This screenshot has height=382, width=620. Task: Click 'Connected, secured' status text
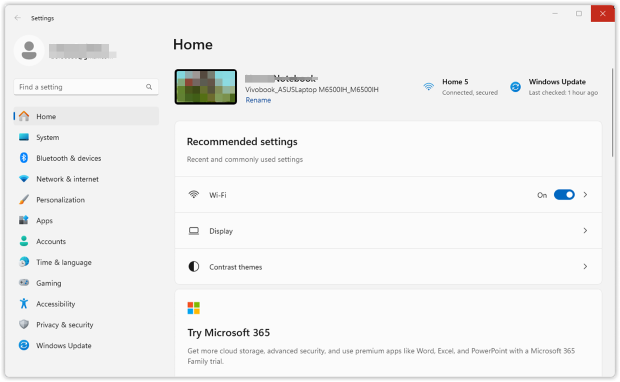(x=470, y=93)
